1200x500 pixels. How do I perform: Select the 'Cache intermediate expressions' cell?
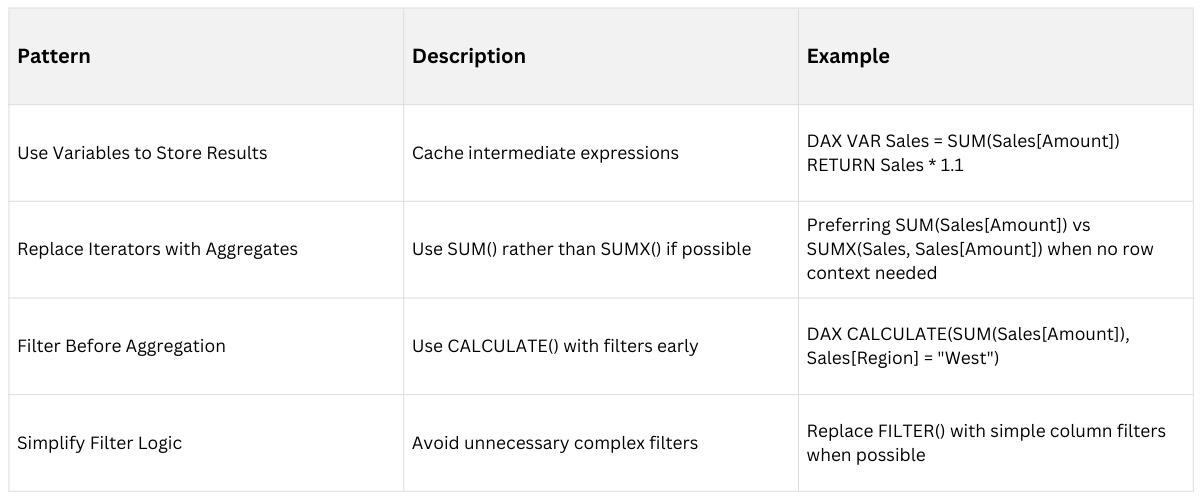545,153
